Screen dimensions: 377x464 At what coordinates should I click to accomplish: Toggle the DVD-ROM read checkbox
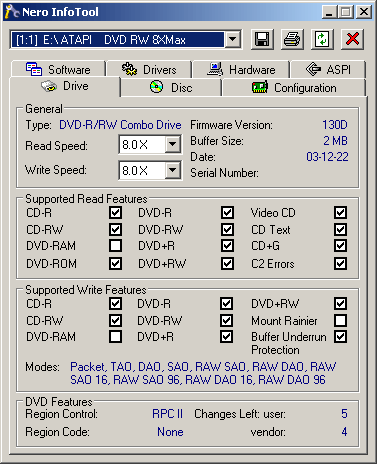click(115, 264)
